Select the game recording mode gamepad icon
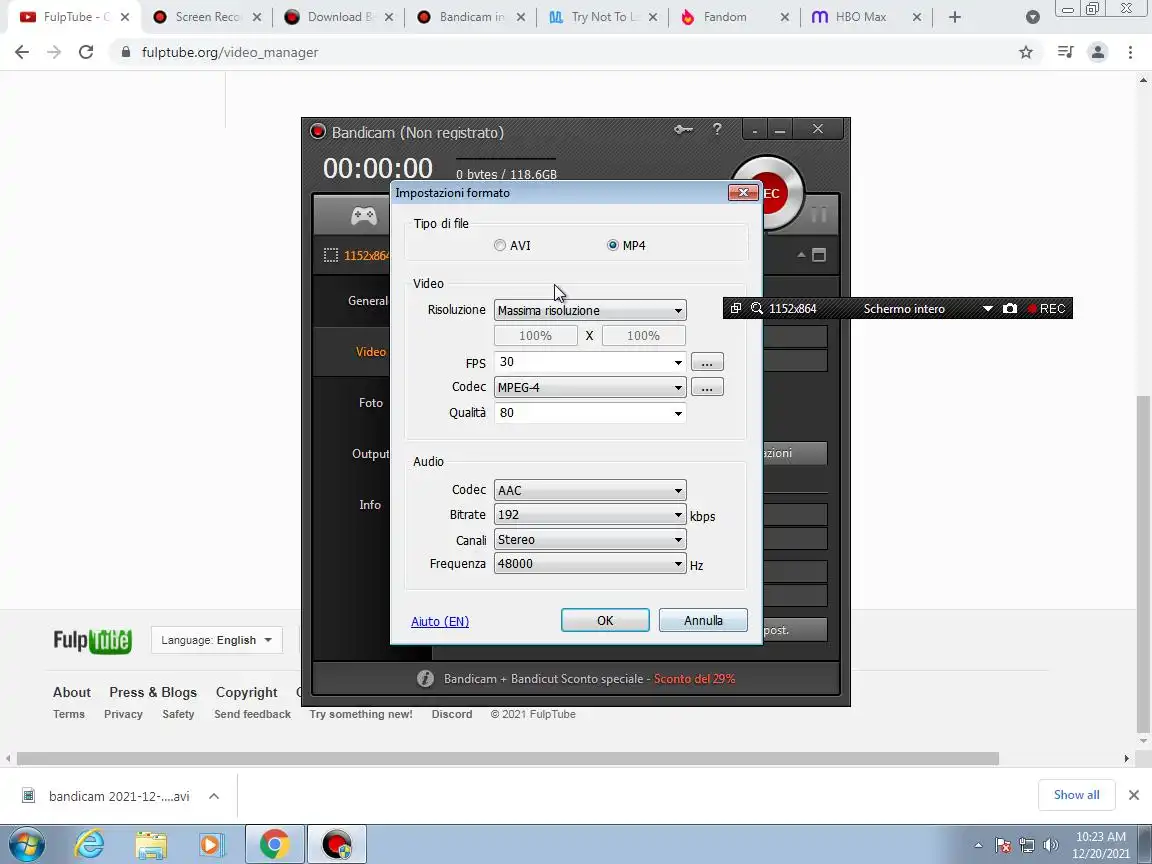 [x=364, y=216]
